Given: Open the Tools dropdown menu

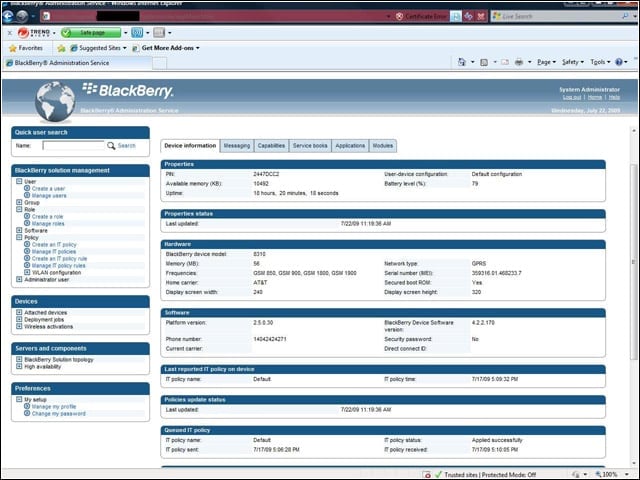Looking at the screenshot, I should tap(600, 62).
